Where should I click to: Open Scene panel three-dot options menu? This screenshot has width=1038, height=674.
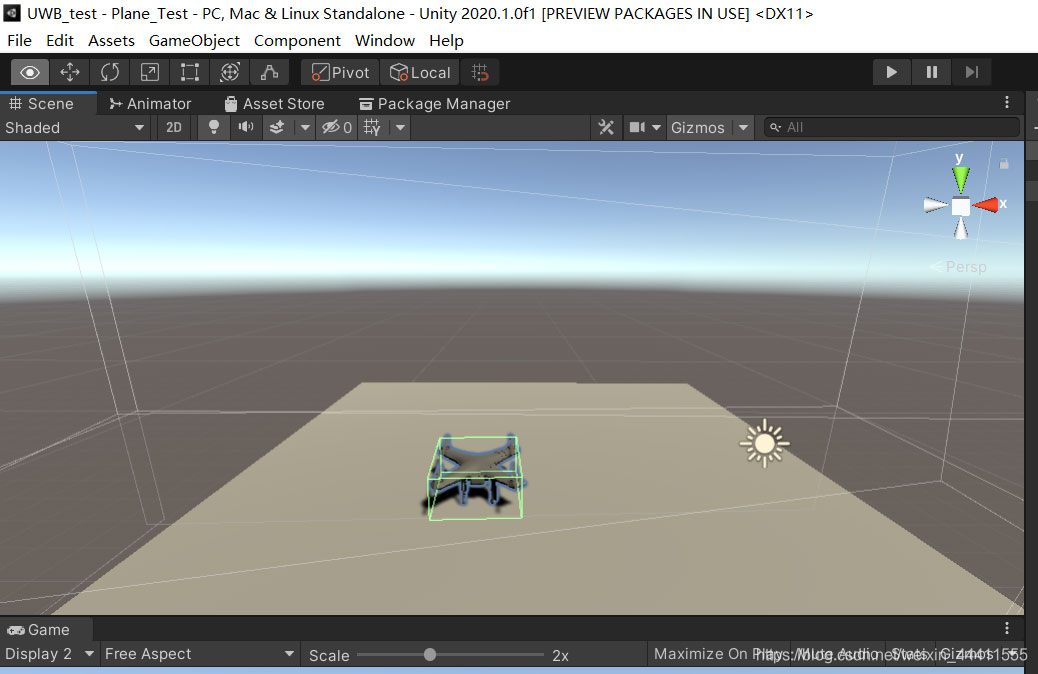pos(1006,103)
